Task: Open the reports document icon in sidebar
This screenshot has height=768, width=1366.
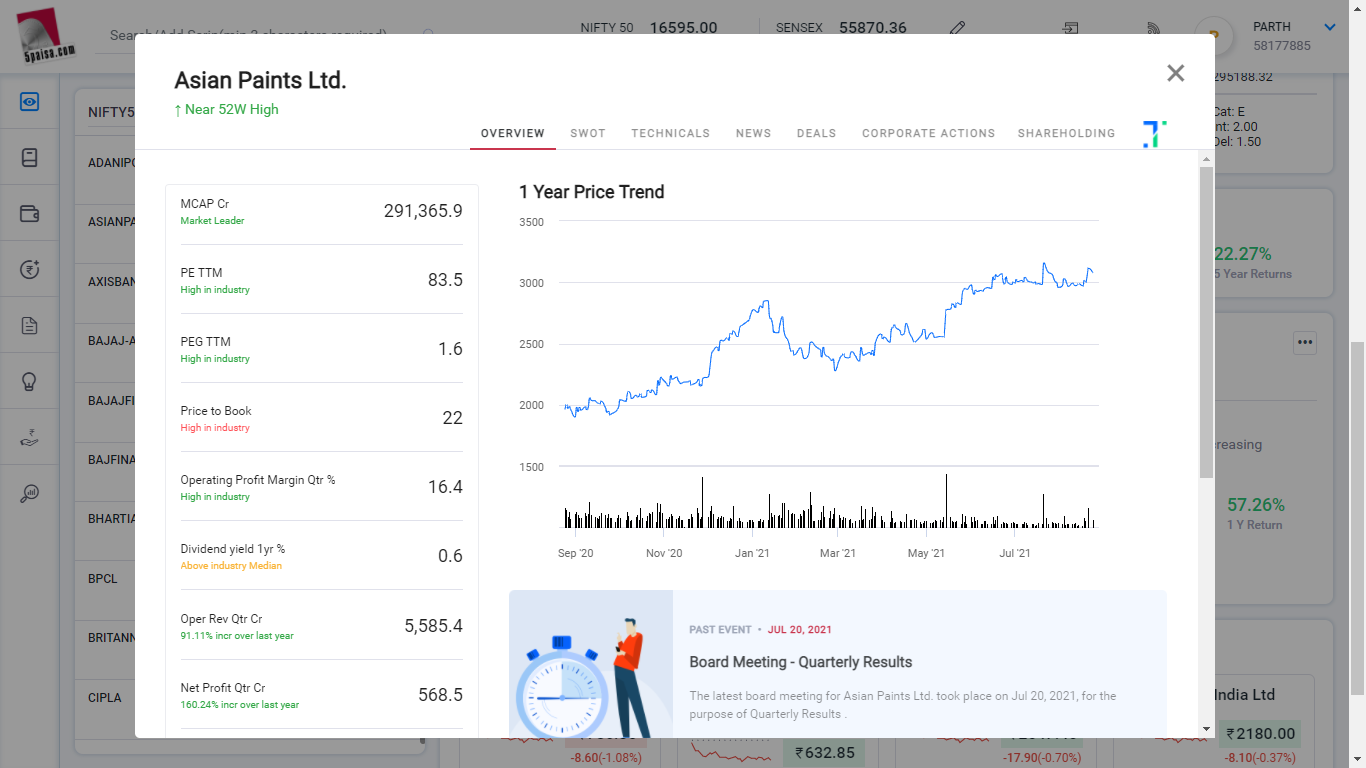Action: coord(29,325)
